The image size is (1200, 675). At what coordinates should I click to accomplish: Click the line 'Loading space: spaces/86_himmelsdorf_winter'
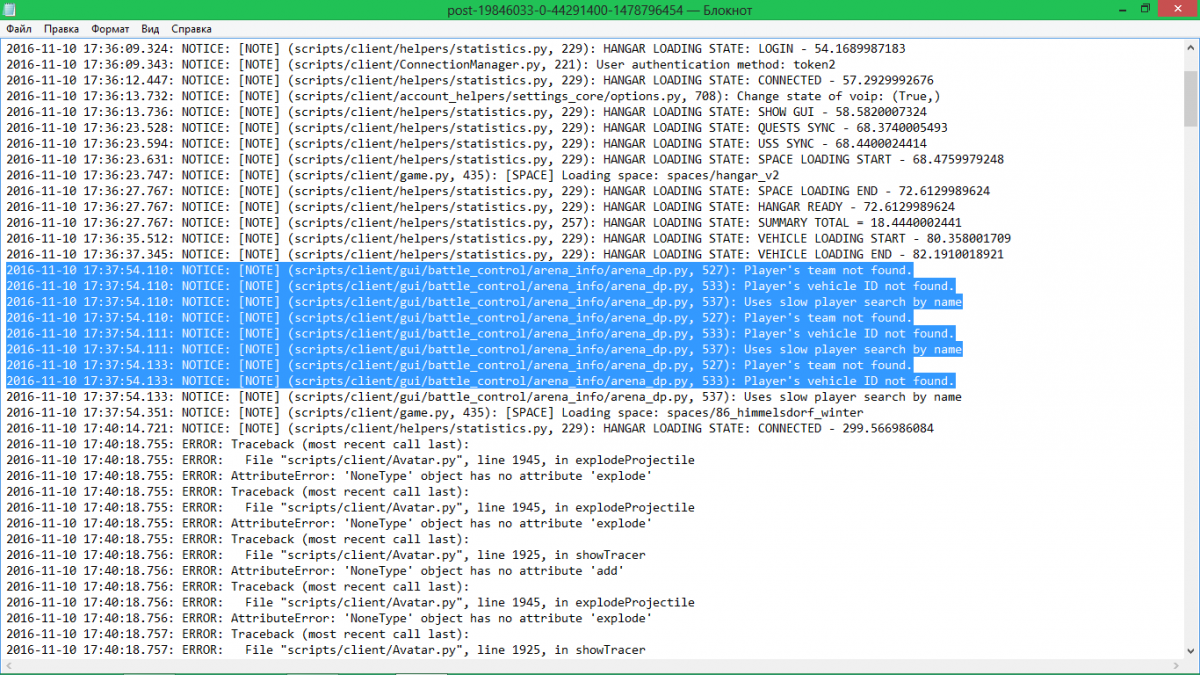point(435,412)
